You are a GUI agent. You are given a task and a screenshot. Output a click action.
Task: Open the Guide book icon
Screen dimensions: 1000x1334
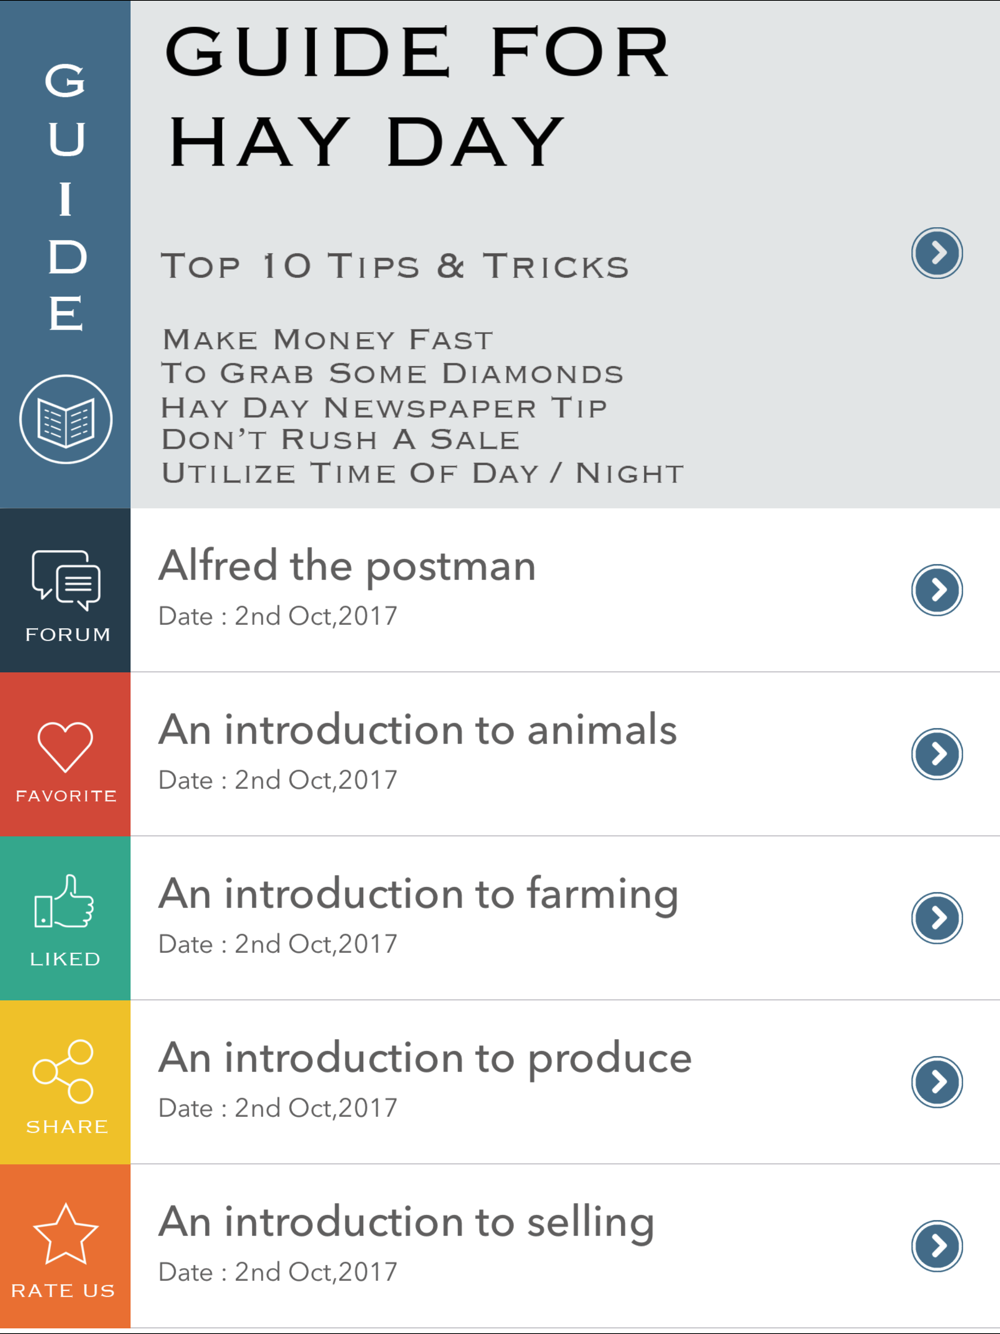point(66,420)
